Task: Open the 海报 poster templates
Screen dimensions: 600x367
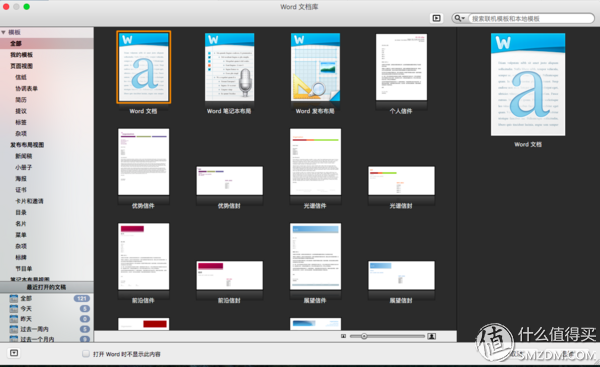Action: [x=21, y=179]
